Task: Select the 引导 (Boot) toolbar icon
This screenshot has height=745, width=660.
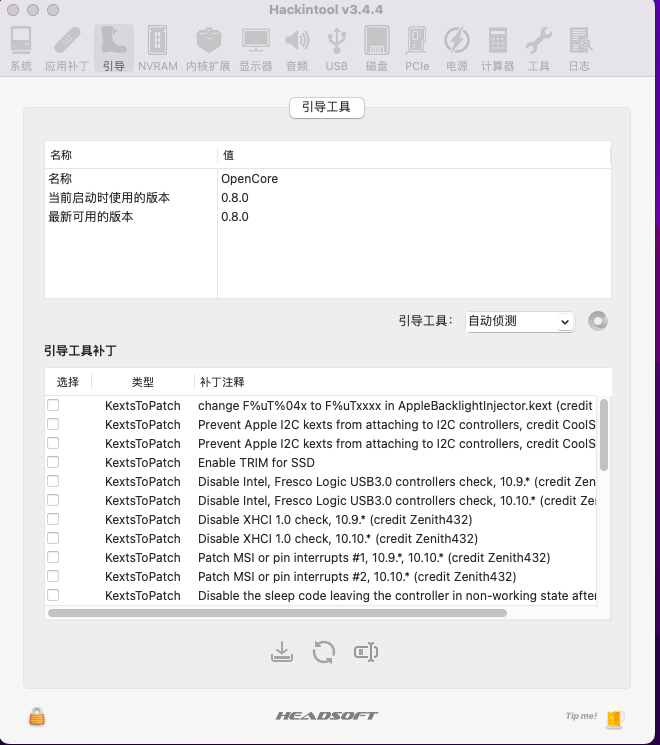Action: 114,49
